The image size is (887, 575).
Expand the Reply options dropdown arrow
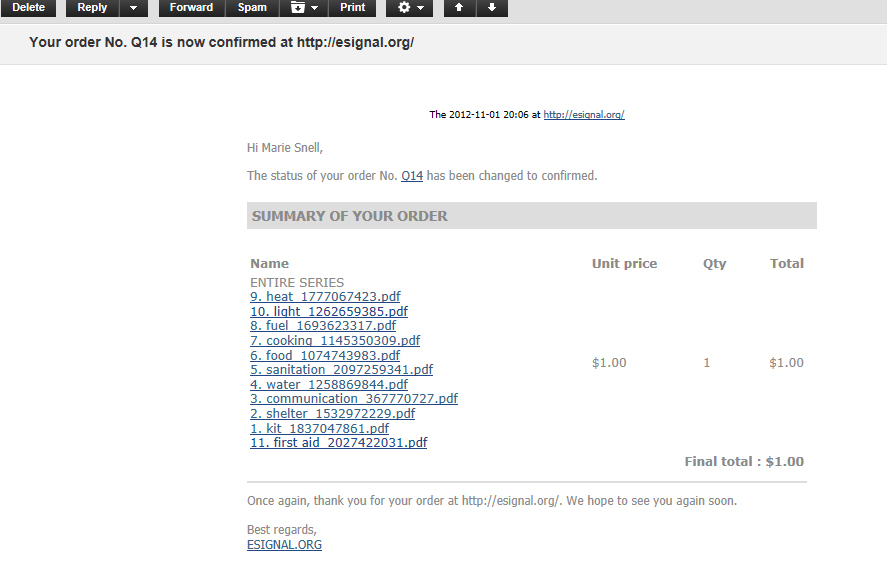coord(134,8)
